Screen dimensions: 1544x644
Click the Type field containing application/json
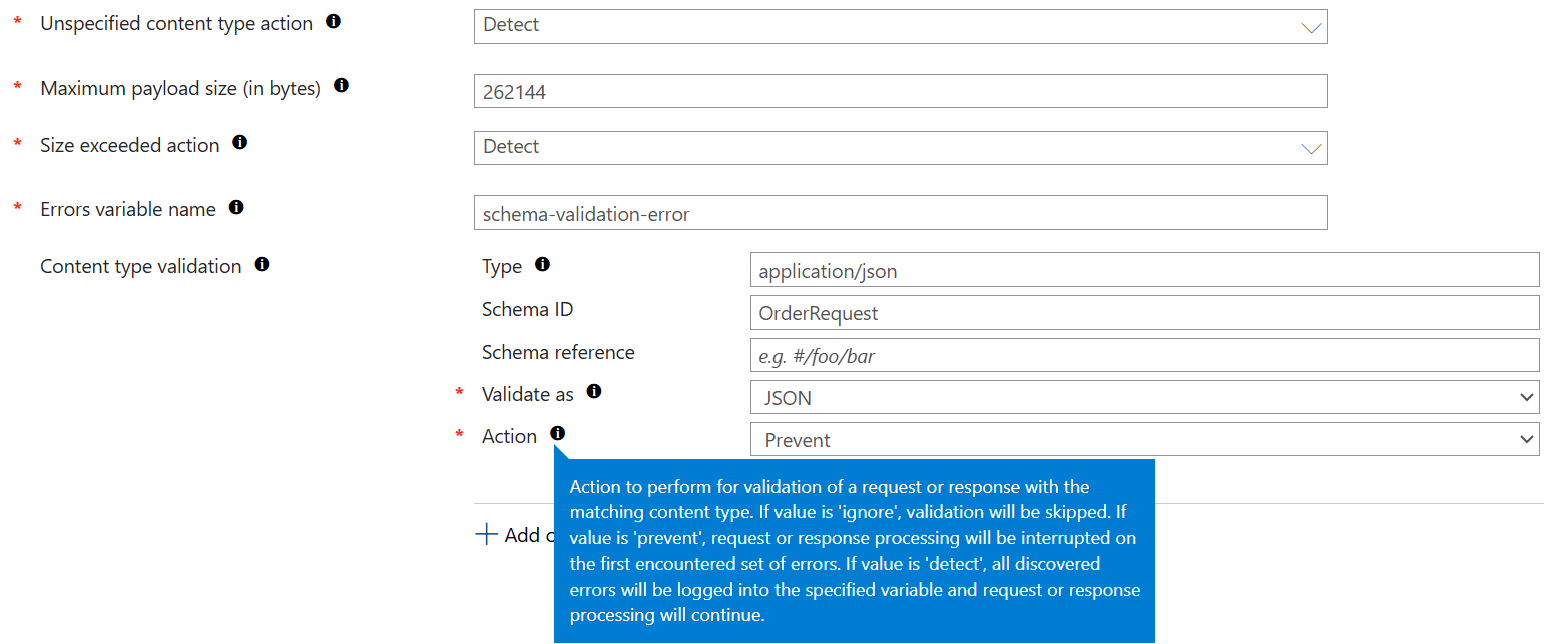(1144, 270)
